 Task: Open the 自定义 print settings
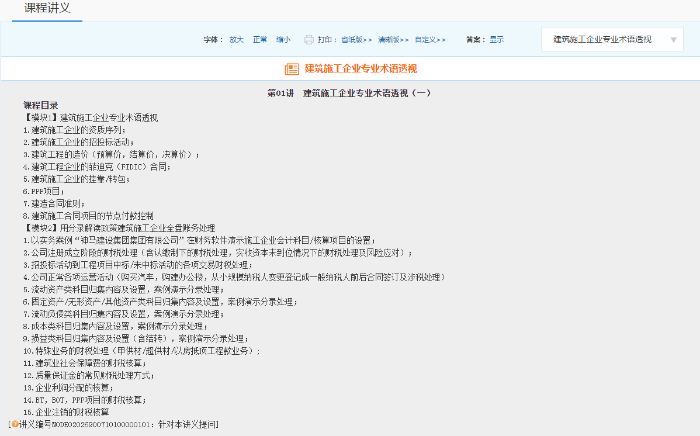click(x=430, y=40)
